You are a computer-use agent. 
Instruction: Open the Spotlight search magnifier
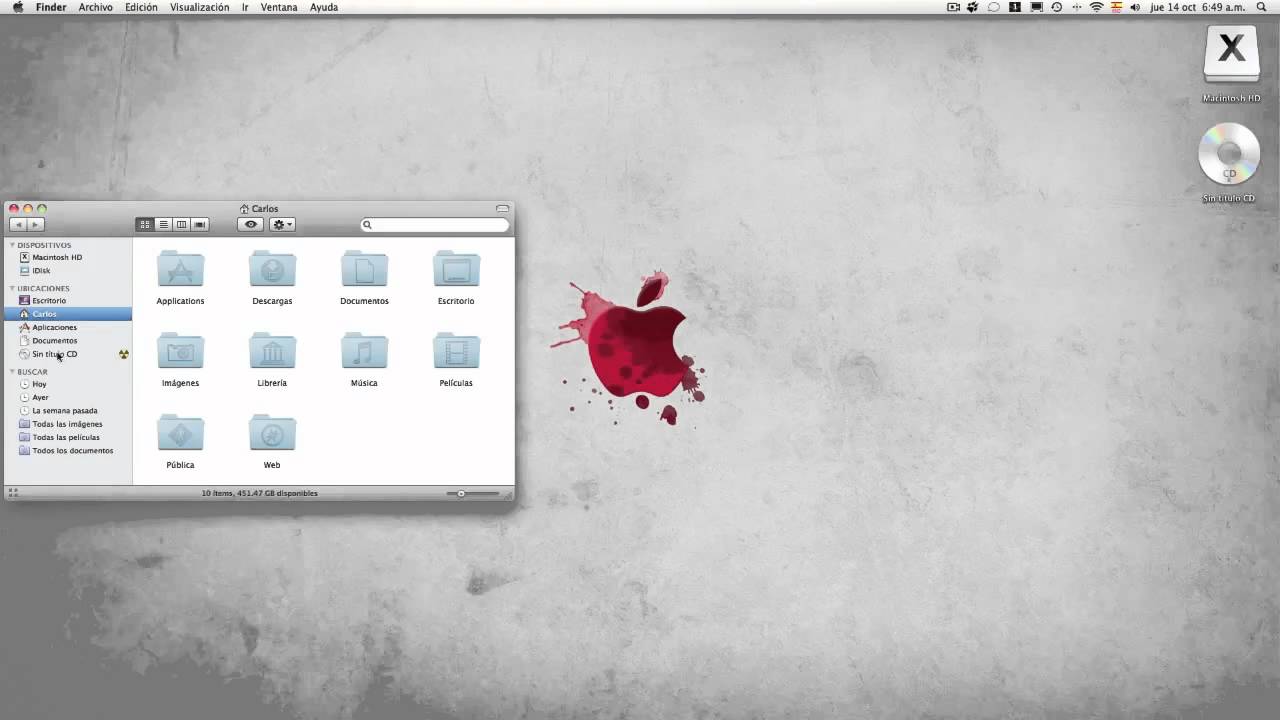(1263, 7)
